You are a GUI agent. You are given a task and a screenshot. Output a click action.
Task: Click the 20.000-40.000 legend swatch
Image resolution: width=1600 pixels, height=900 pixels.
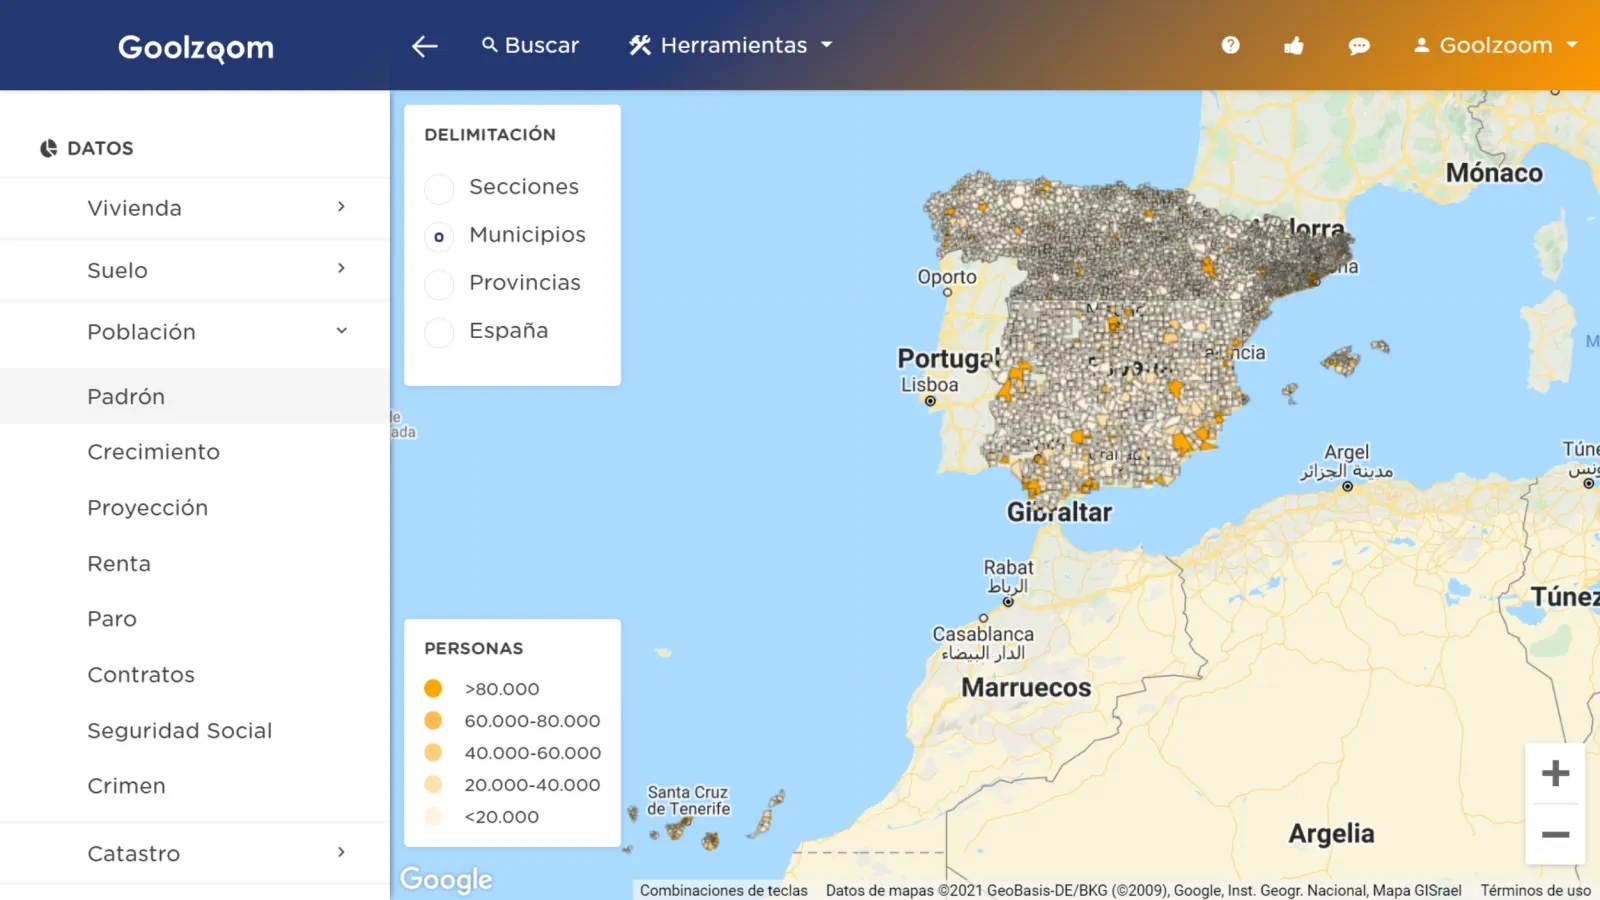pos(433,784)
